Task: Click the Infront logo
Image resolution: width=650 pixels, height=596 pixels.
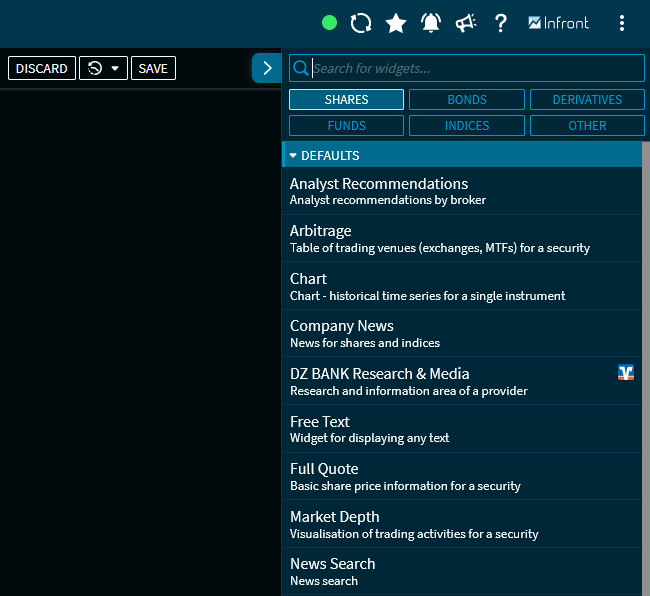Action: point(558,23)
